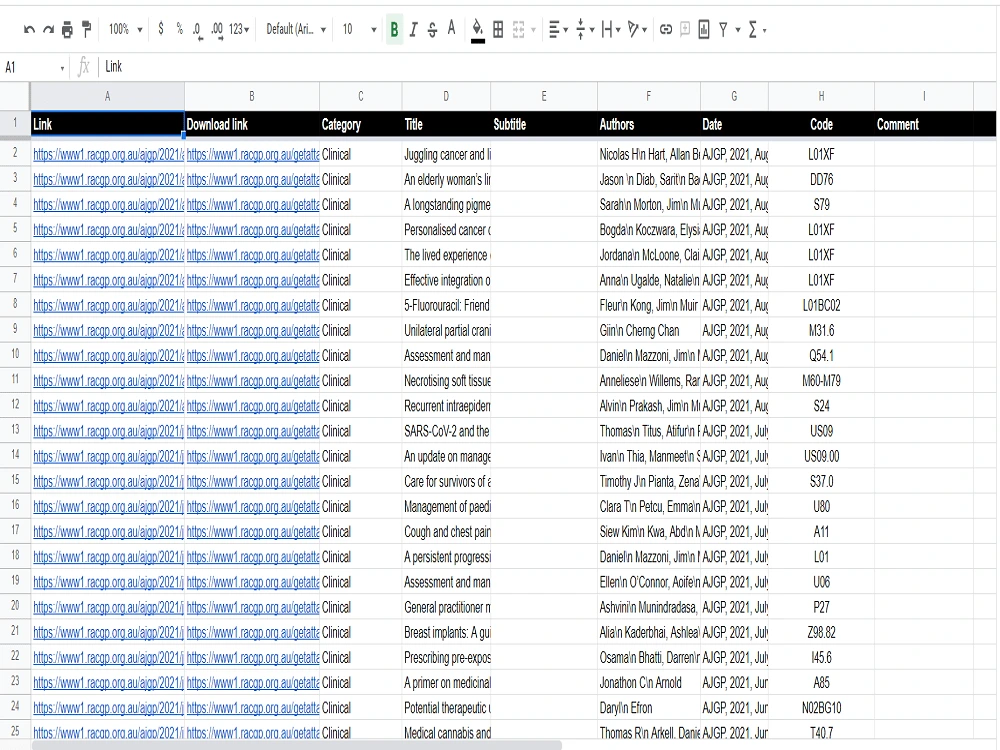Screen dimensions: 1000x750
Task: Open the text color picker
Action: click(452, 28)
